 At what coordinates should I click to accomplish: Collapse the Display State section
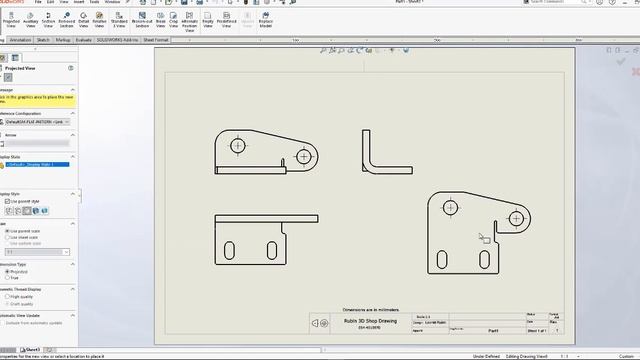(x=73, y=157)
